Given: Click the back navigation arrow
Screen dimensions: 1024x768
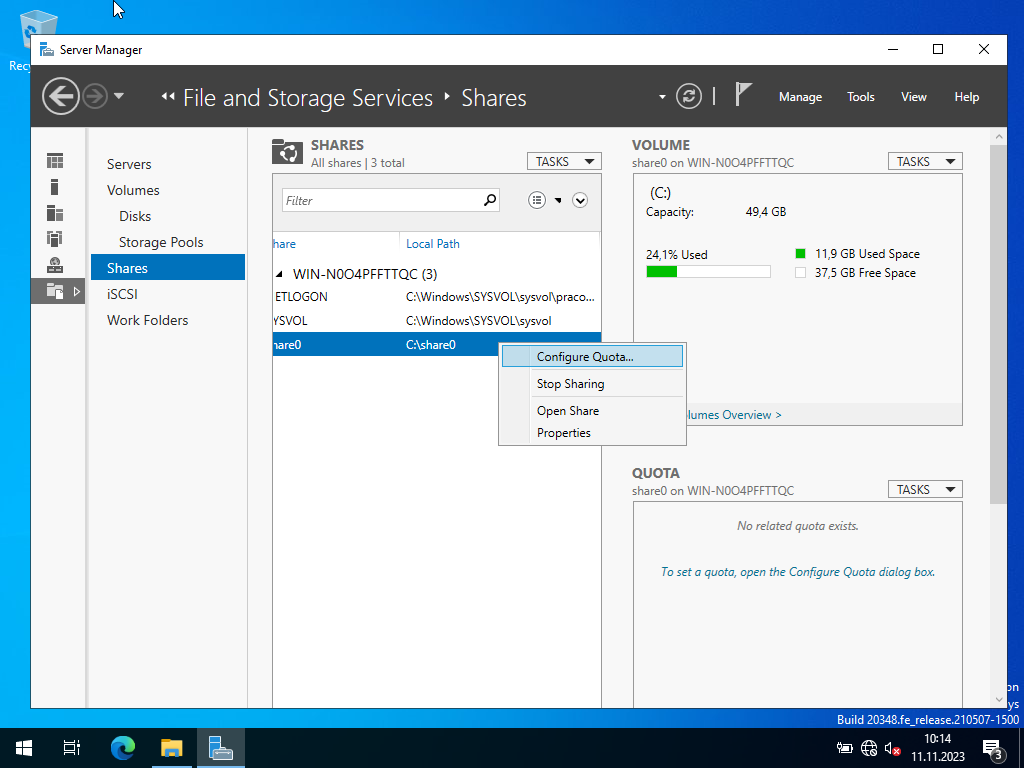Looking at the screenshot, I should [x=61, y=97].
